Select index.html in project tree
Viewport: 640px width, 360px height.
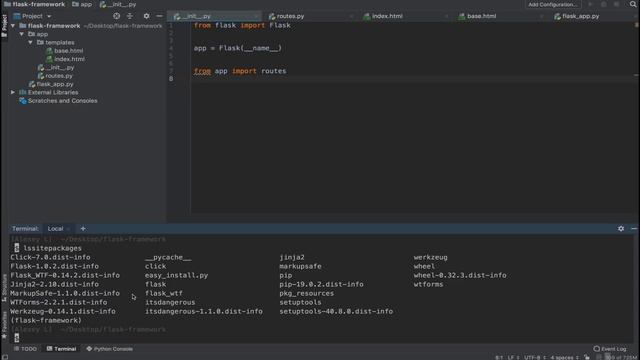[65, 59]
